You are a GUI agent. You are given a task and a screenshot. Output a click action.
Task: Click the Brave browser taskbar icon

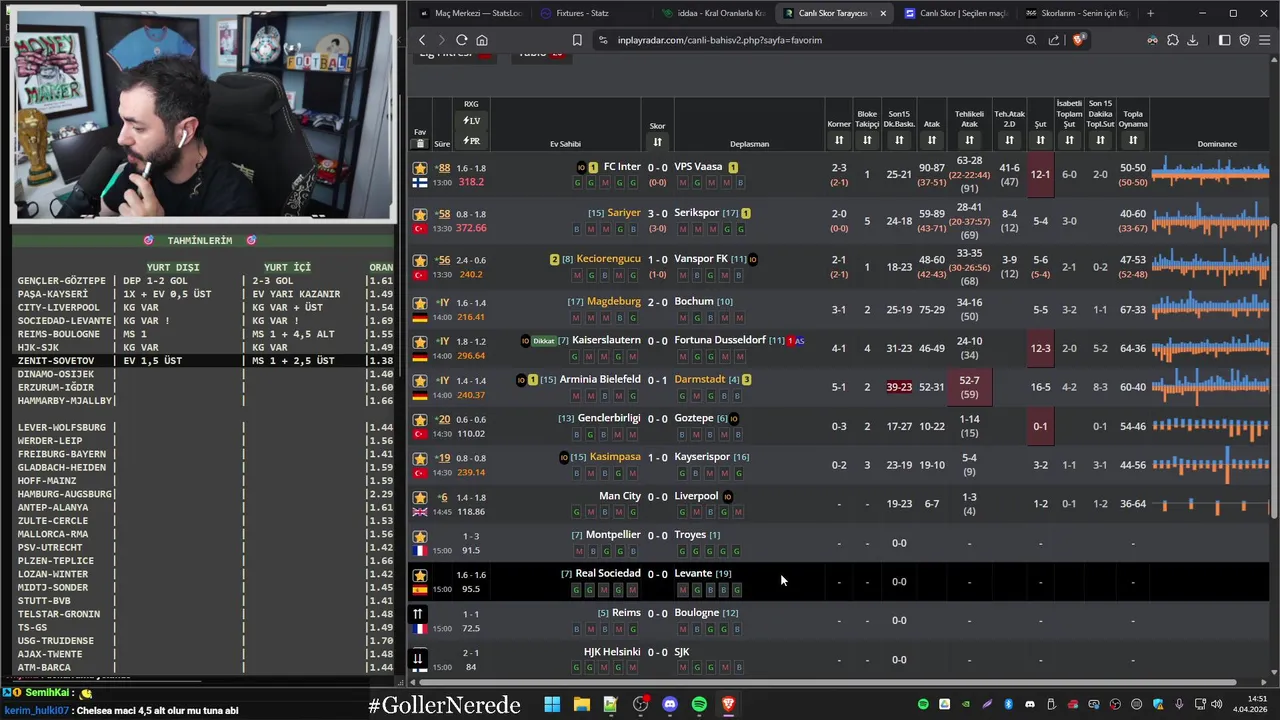[x=728, y=704]
